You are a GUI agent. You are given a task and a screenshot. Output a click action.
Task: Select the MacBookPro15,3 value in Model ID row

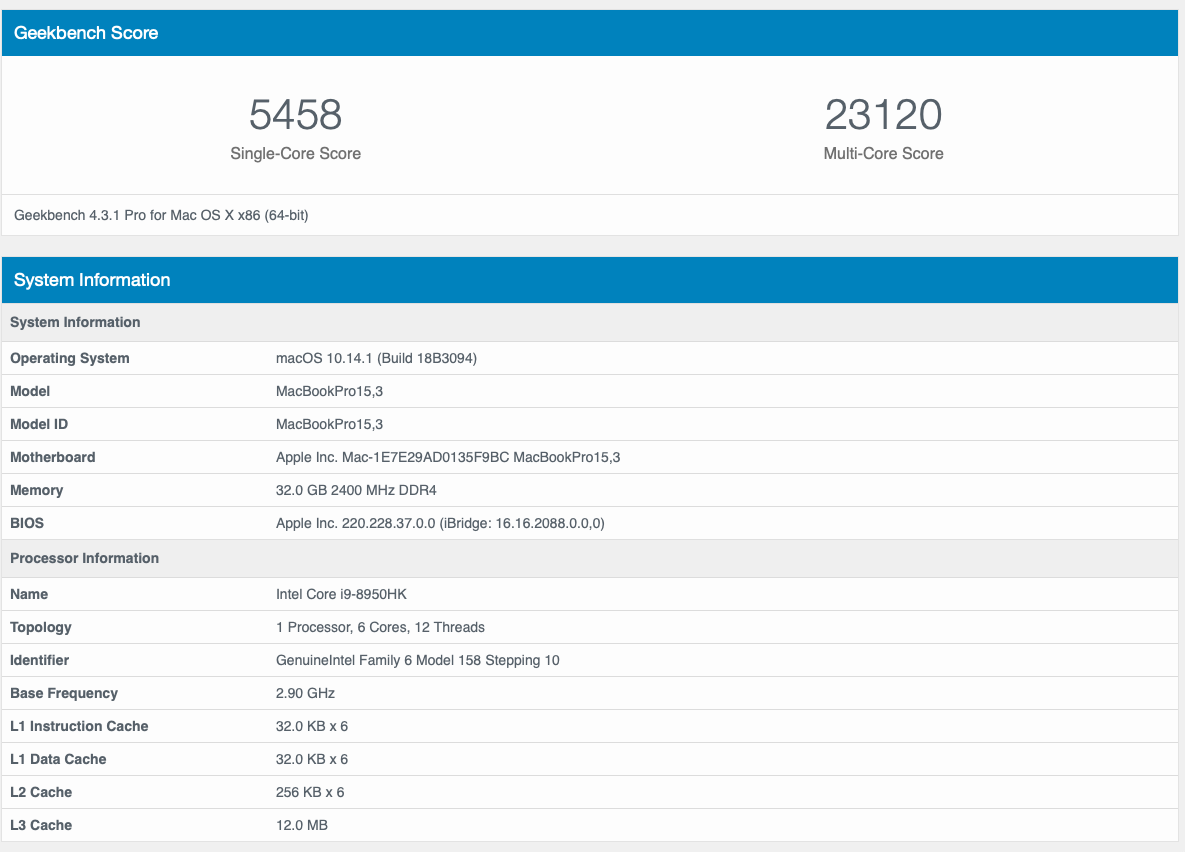[x=330, y=425]
